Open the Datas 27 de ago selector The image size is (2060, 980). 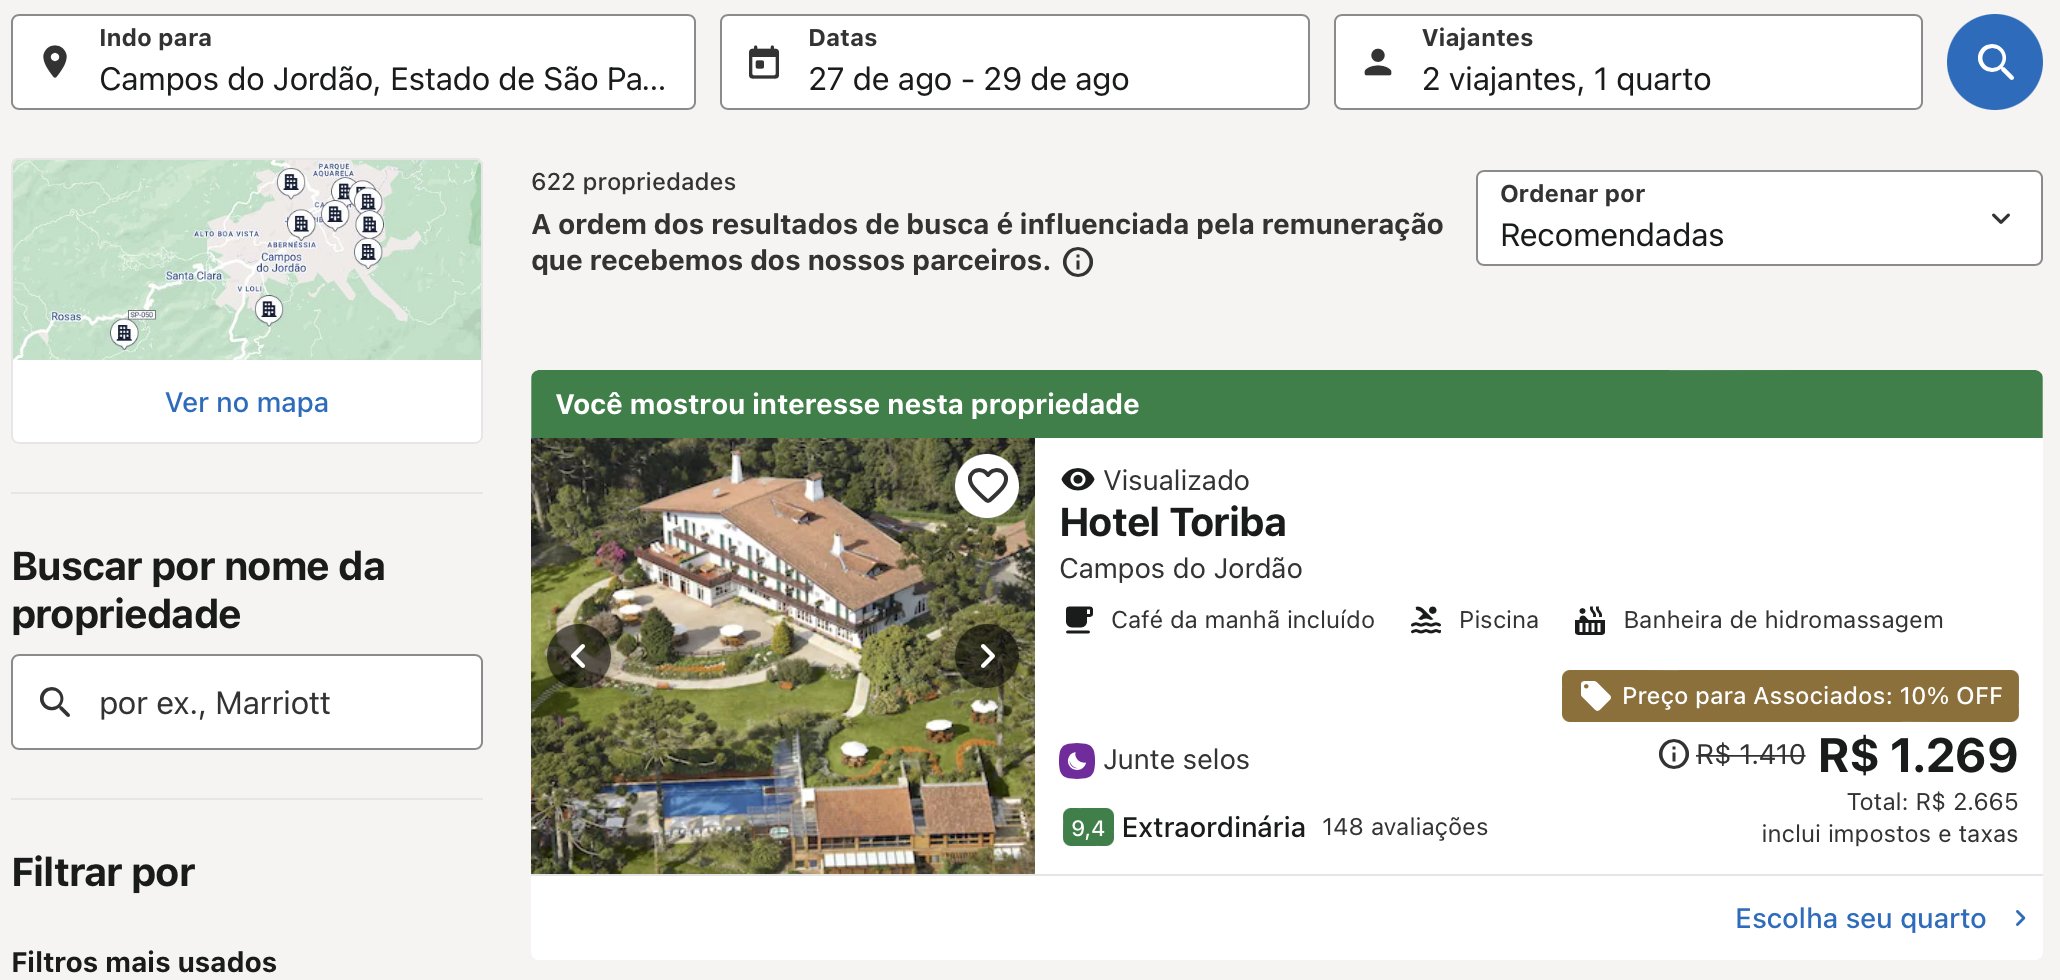tap(1014, 62)
